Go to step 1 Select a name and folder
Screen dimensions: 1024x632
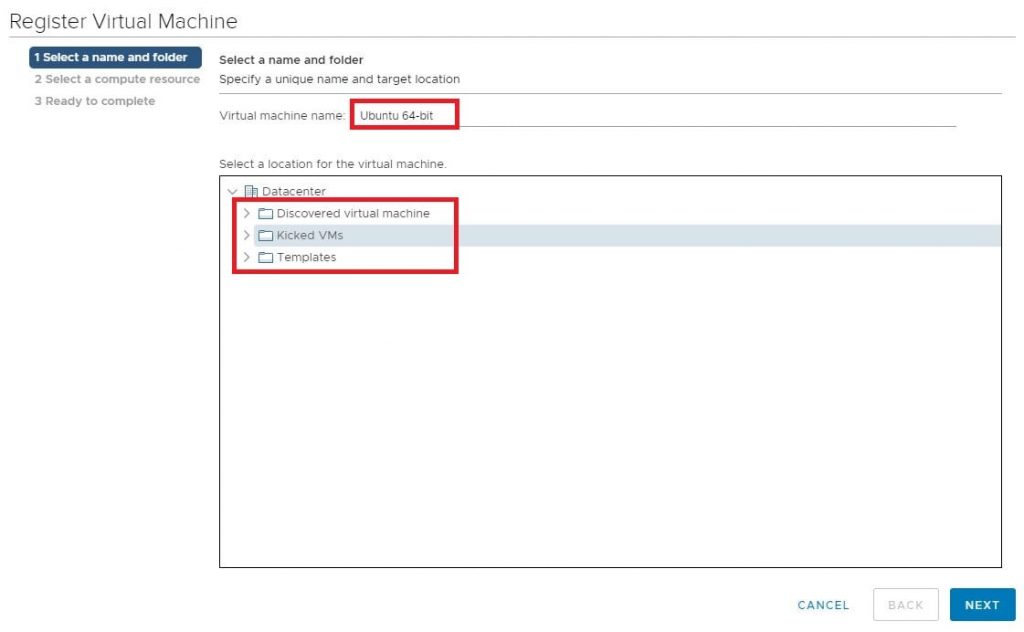click(x=115, y=58)
